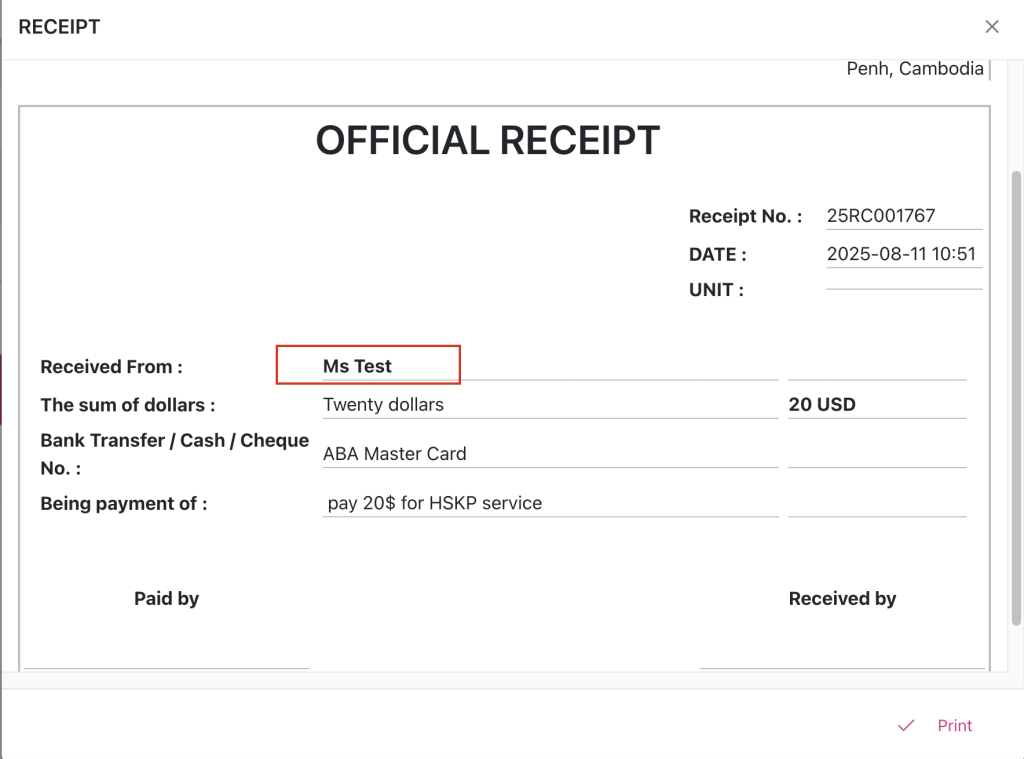1024x759 pixels.
Task: Click the 'pay 20$ for HSKP service' description
Action: pyautogui.click(x=435, y=503)
